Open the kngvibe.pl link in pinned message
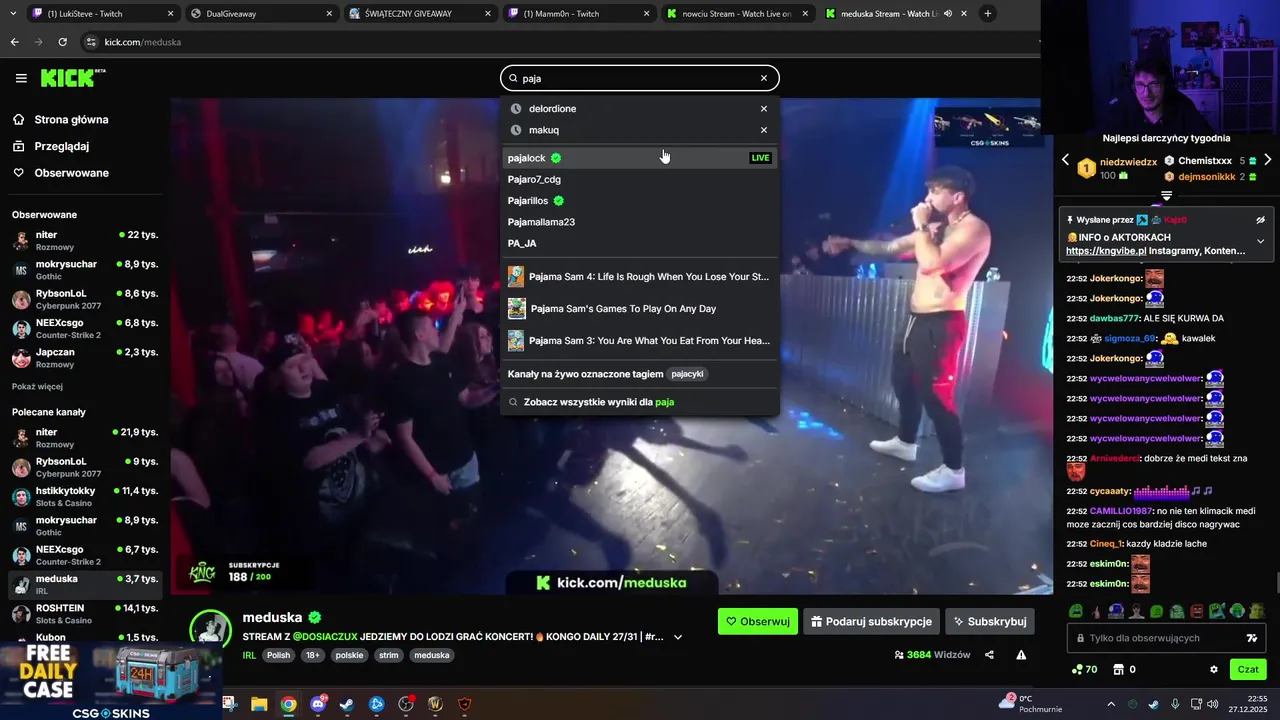Screen dimensions: 1280x720 point(1105,251)
